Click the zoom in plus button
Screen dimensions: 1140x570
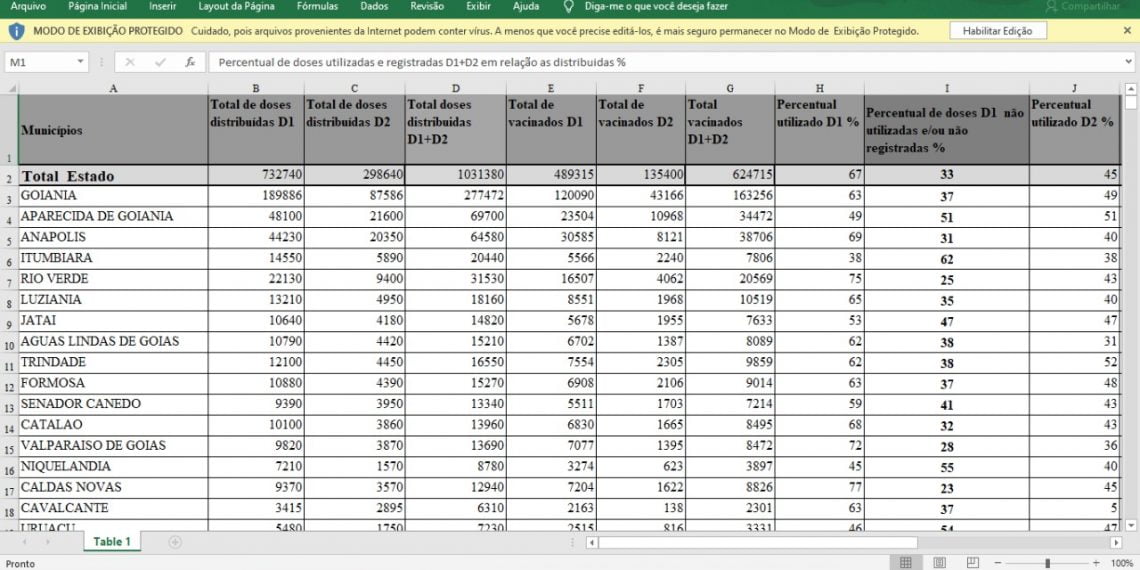pyautogui.click(x=1096, y=563)
